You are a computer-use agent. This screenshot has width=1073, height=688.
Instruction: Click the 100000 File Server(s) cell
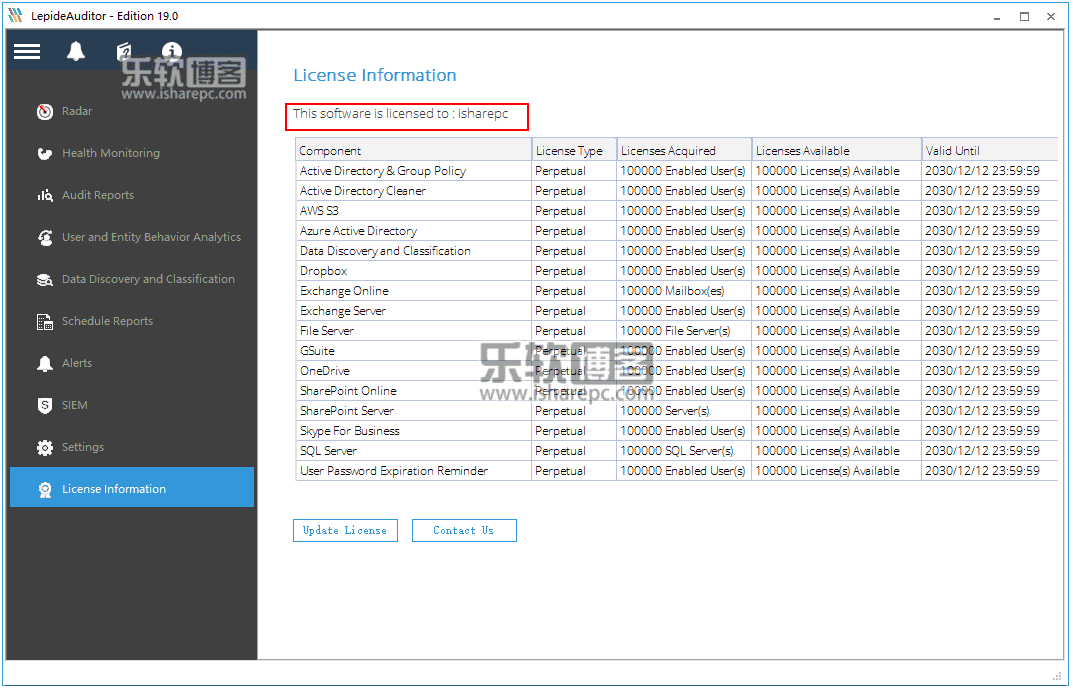[684, 331]
